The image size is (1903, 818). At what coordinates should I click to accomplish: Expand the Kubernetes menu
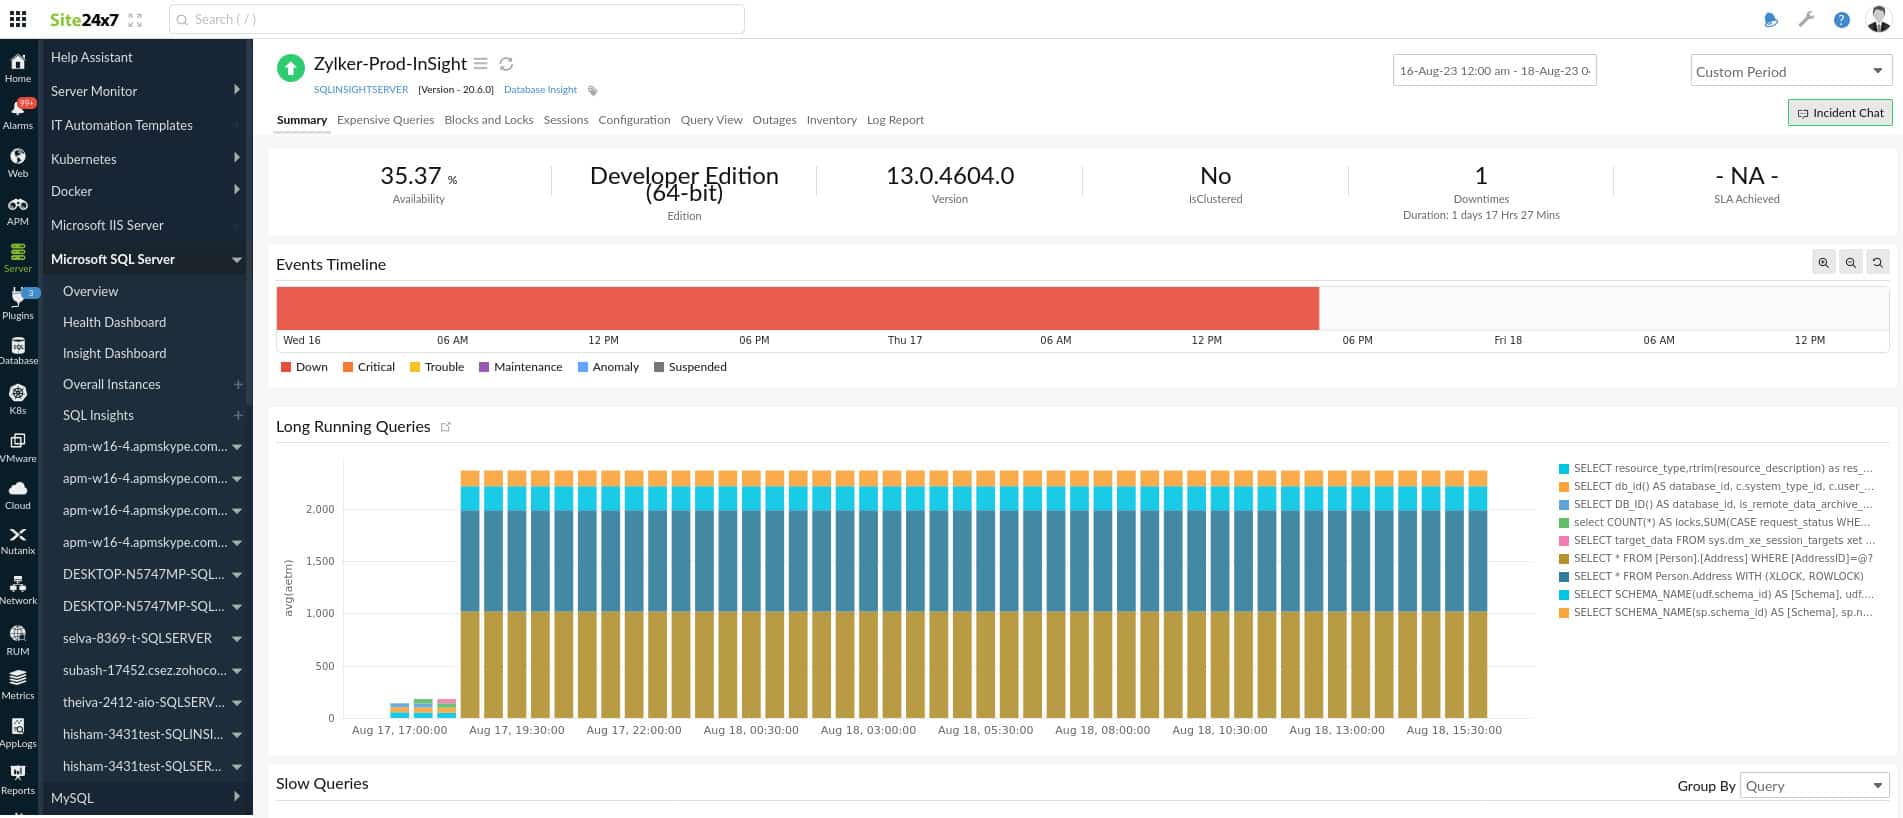(237, 158)
